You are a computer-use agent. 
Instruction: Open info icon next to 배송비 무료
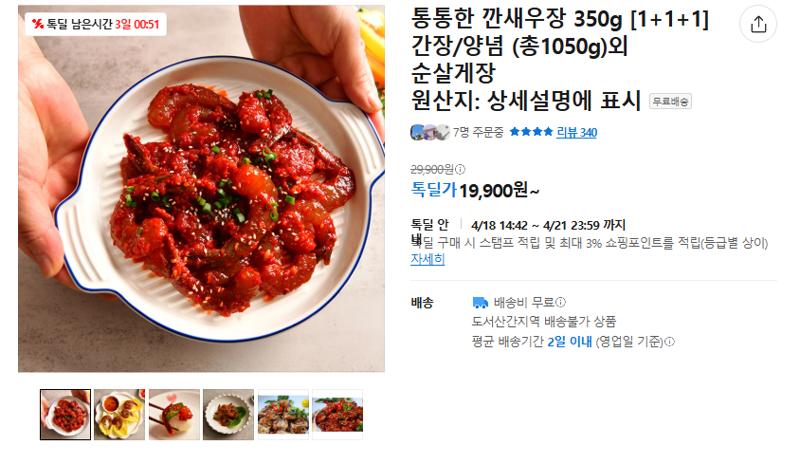(560, 302)
